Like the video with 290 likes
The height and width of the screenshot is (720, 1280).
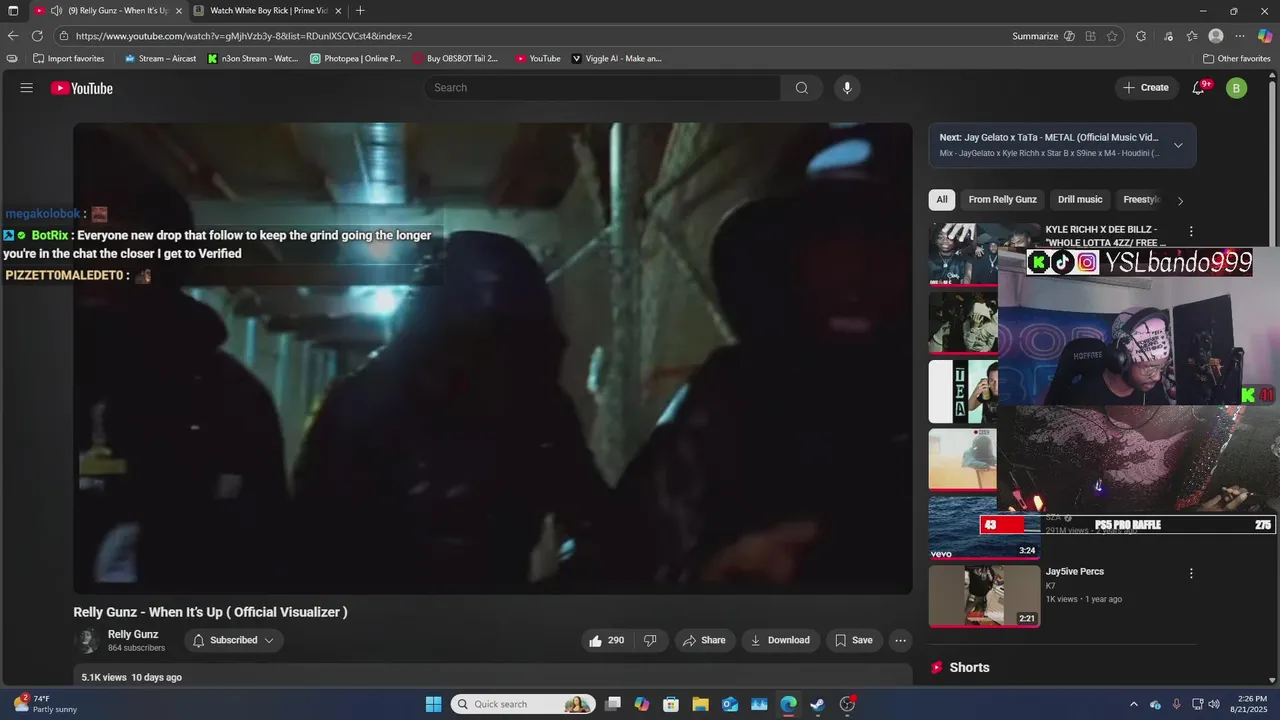point(607,640)
